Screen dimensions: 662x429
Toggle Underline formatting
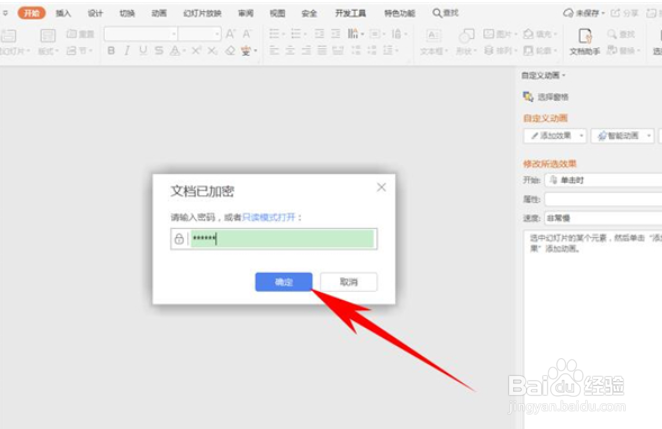tap(143, 51)
